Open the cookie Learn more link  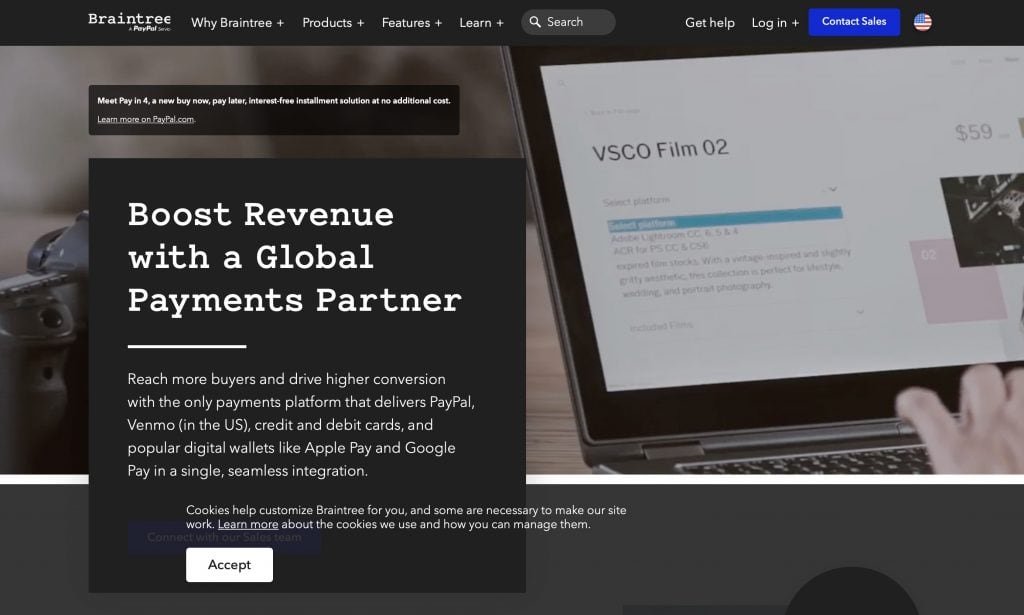[x=248, y=524]
